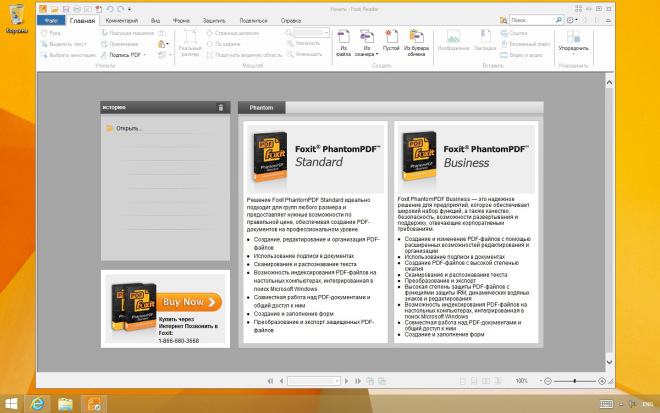Click inside the 'Поиск' search field
660x413 pixels.
(x=530, y=20)
